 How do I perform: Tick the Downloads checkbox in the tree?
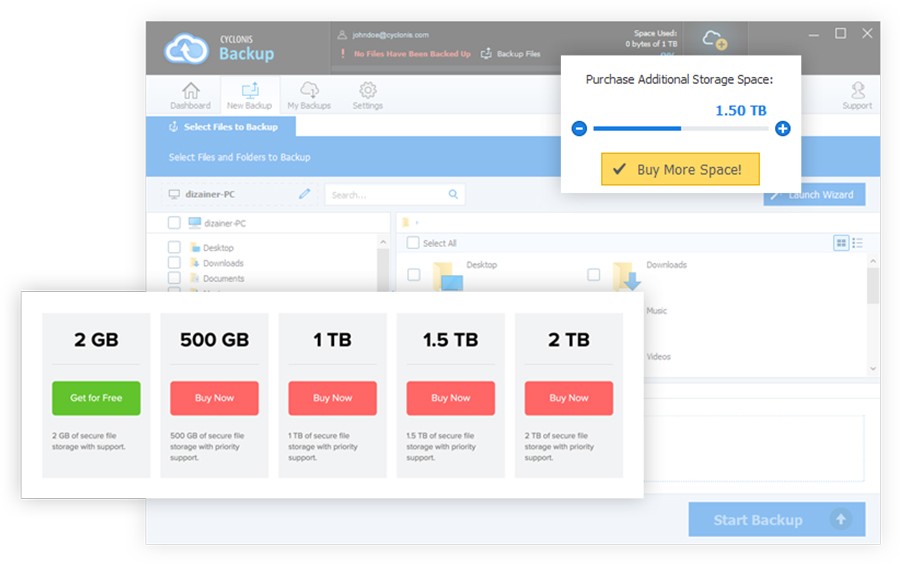point(175,263)
